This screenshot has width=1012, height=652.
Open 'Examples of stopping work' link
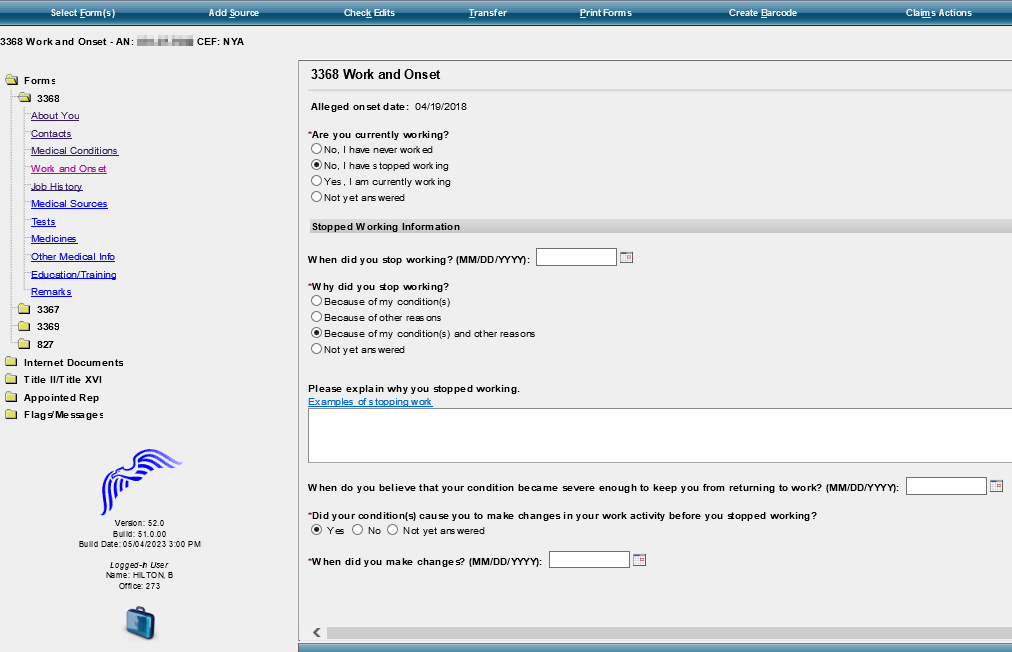(370, 402)
